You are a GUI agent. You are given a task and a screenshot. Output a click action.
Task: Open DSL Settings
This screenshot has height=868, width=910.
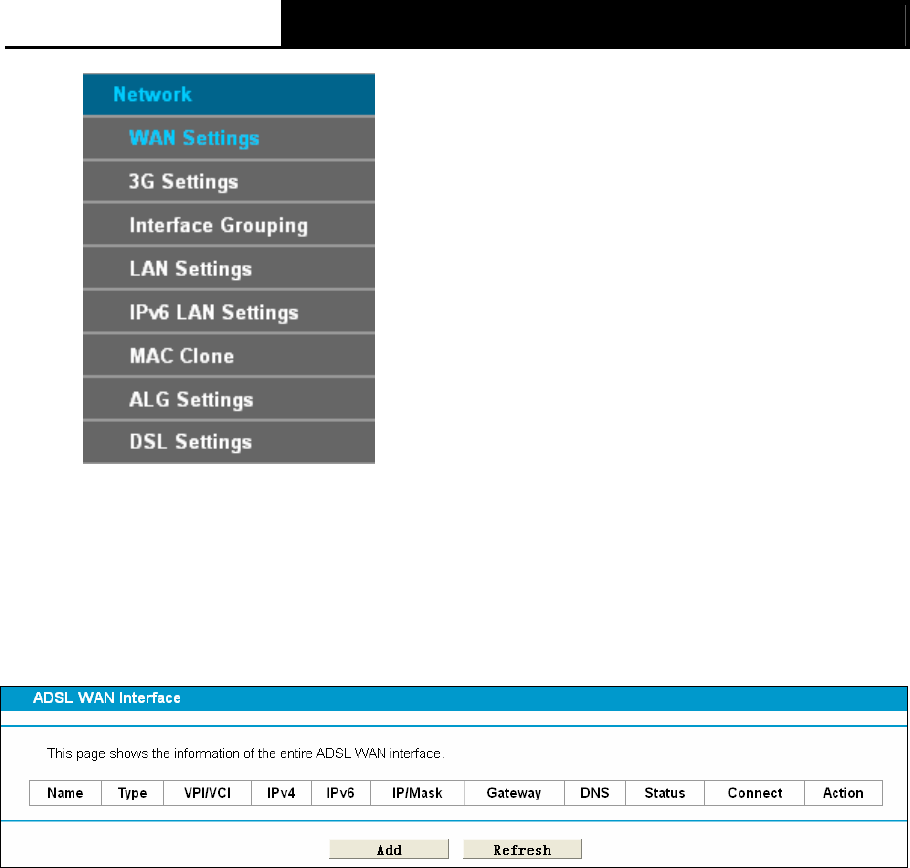tap(229, 442)
